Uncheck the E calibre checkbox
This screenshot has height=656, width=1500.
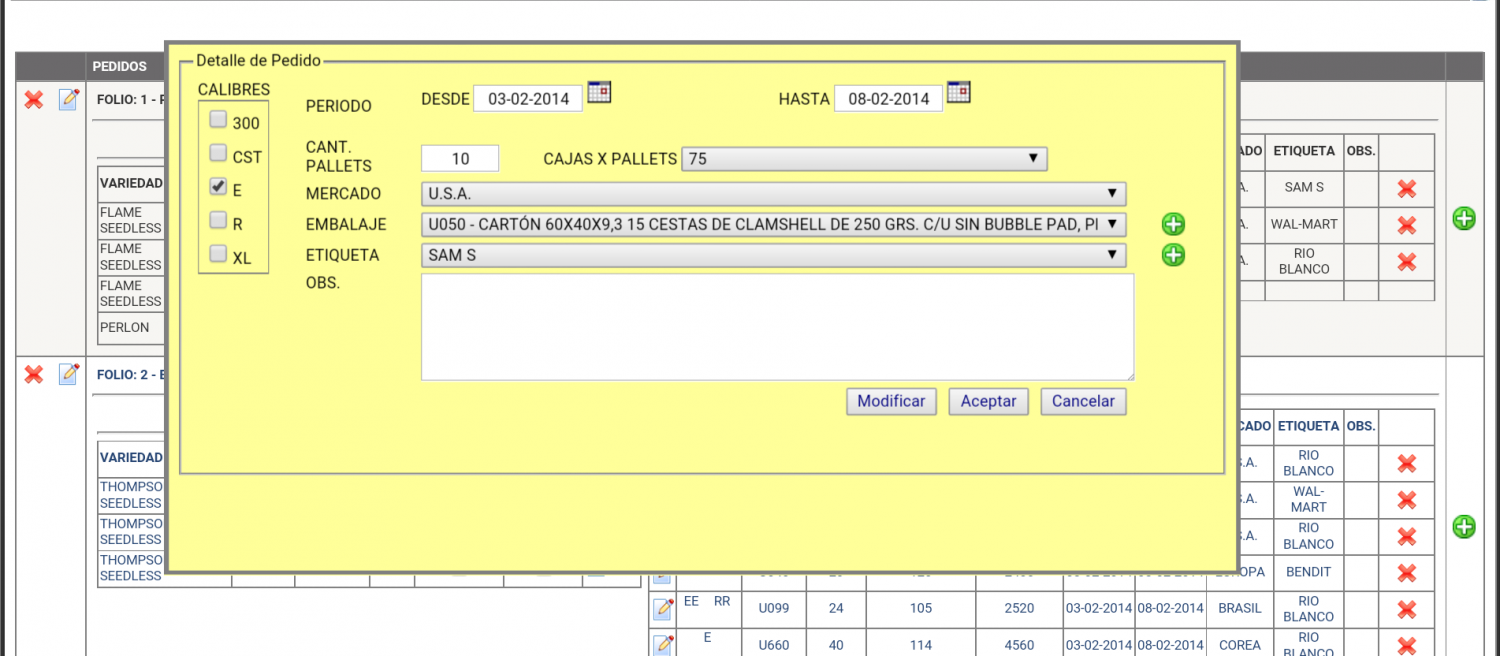218,187
